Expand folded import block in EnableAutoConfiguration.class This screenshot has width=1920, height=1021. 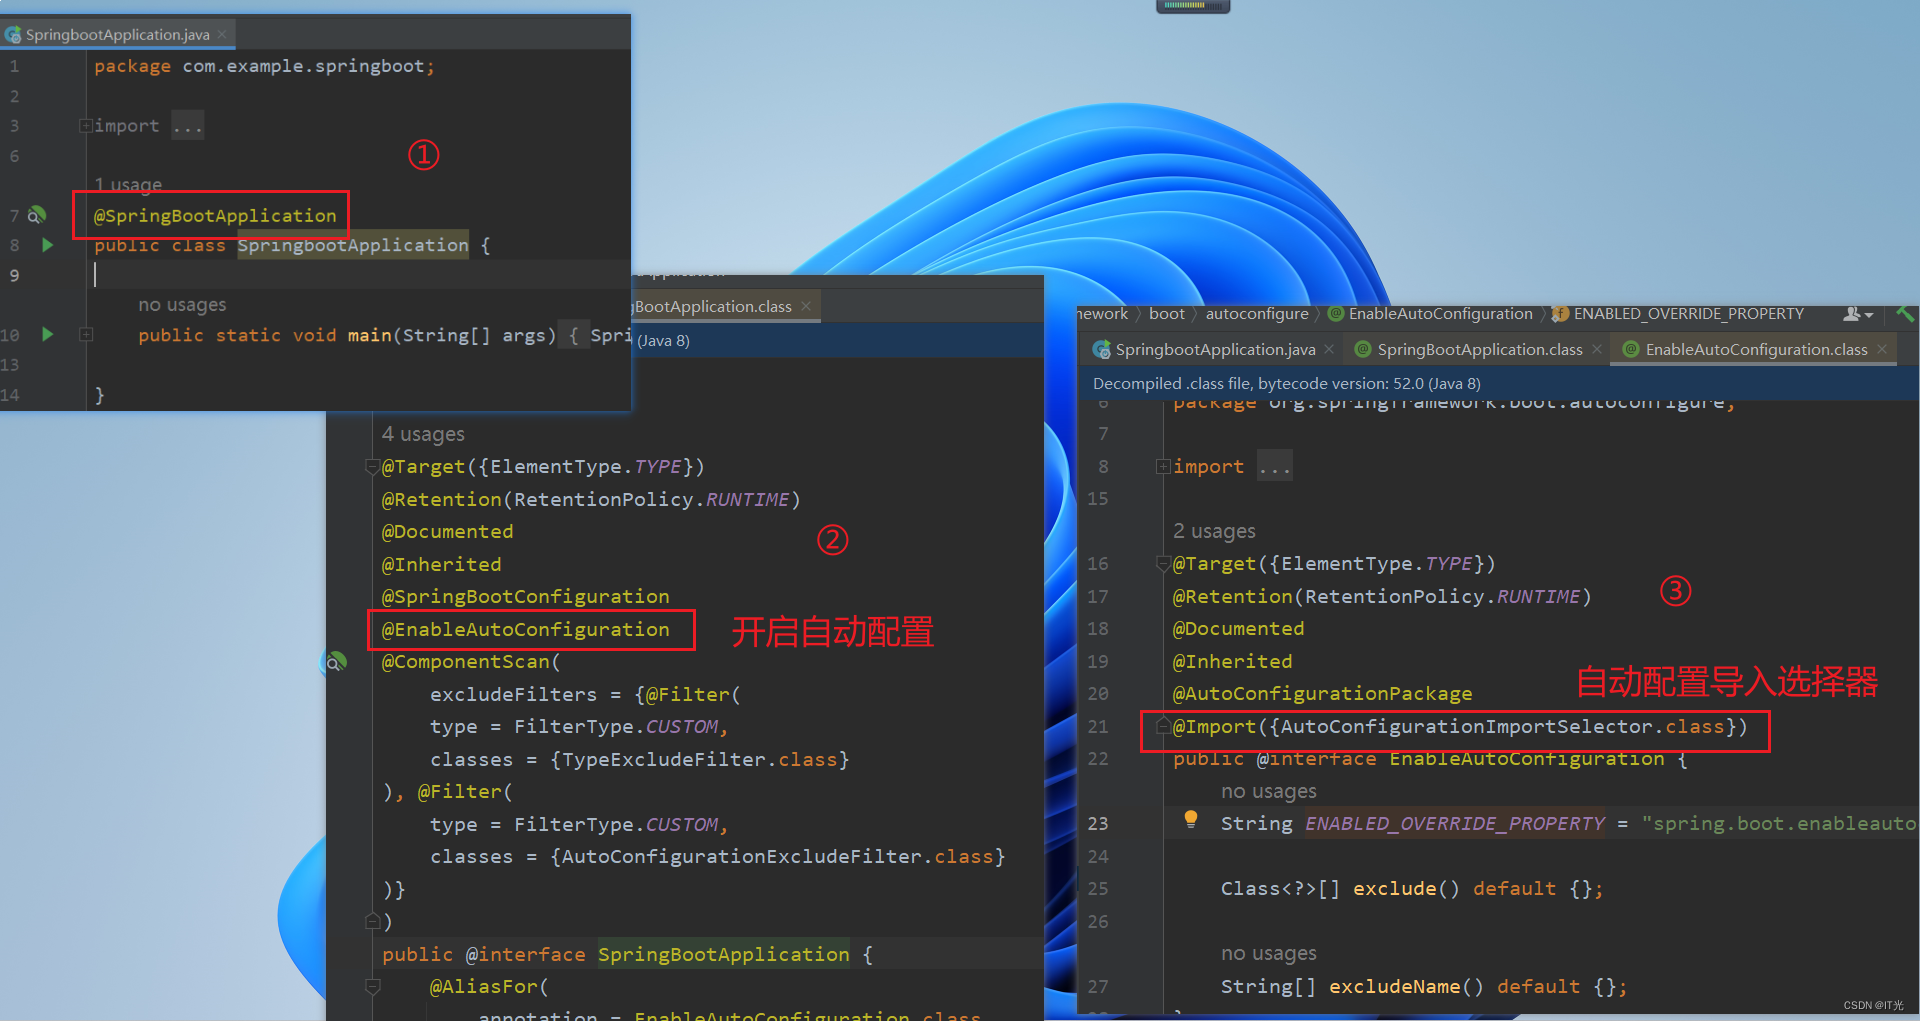point(1163,467)
